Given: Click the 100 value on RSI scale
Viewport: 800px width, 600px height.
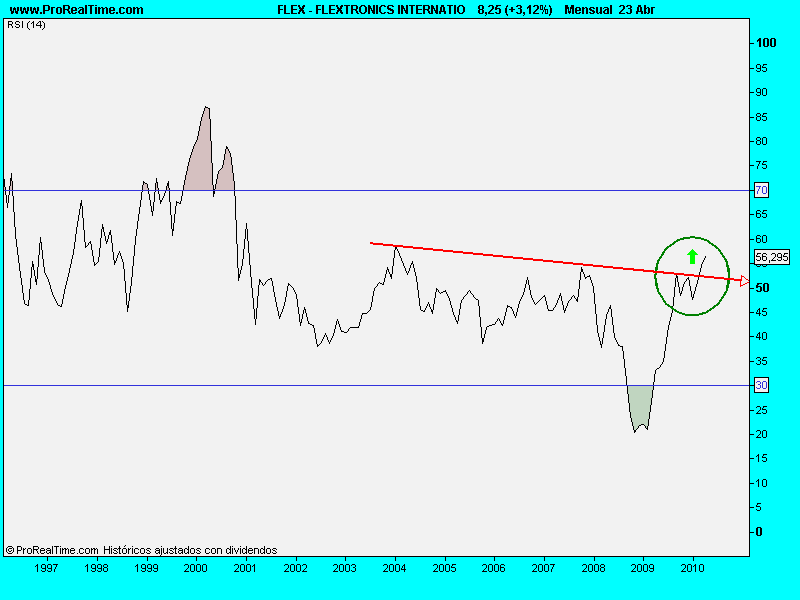Looking at the screenshot, I should pos(766,43).
